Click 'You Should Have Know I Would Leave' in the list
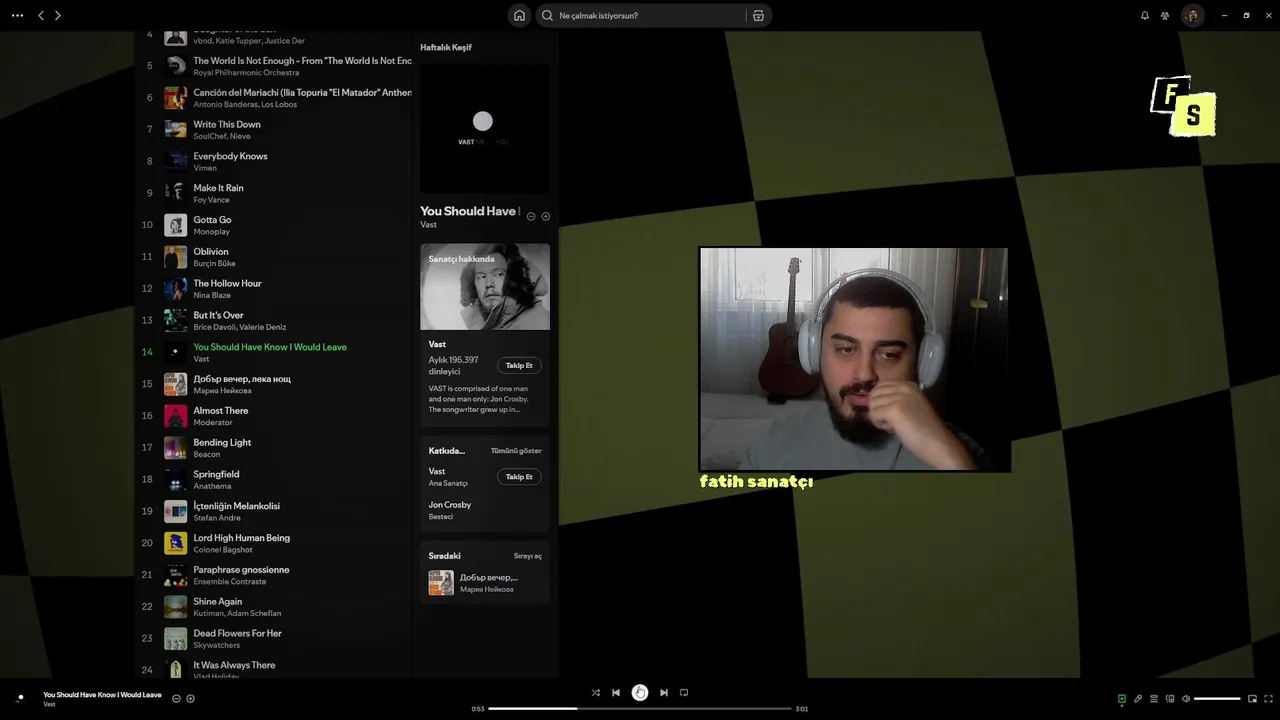The height and width of the screenshot is (720, 1280). tap(270, 347)
